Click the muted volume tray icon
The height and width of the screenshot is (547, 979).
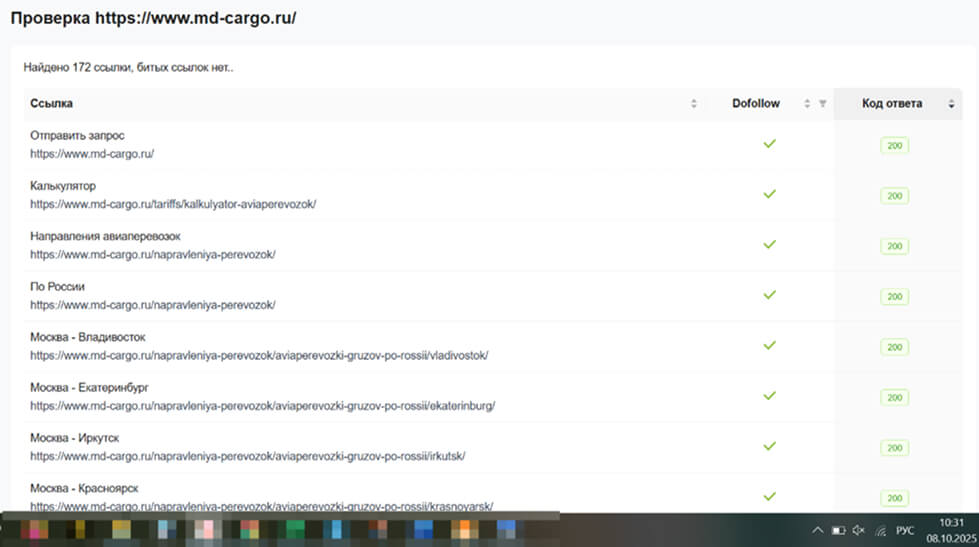click(x=857, y=530)
